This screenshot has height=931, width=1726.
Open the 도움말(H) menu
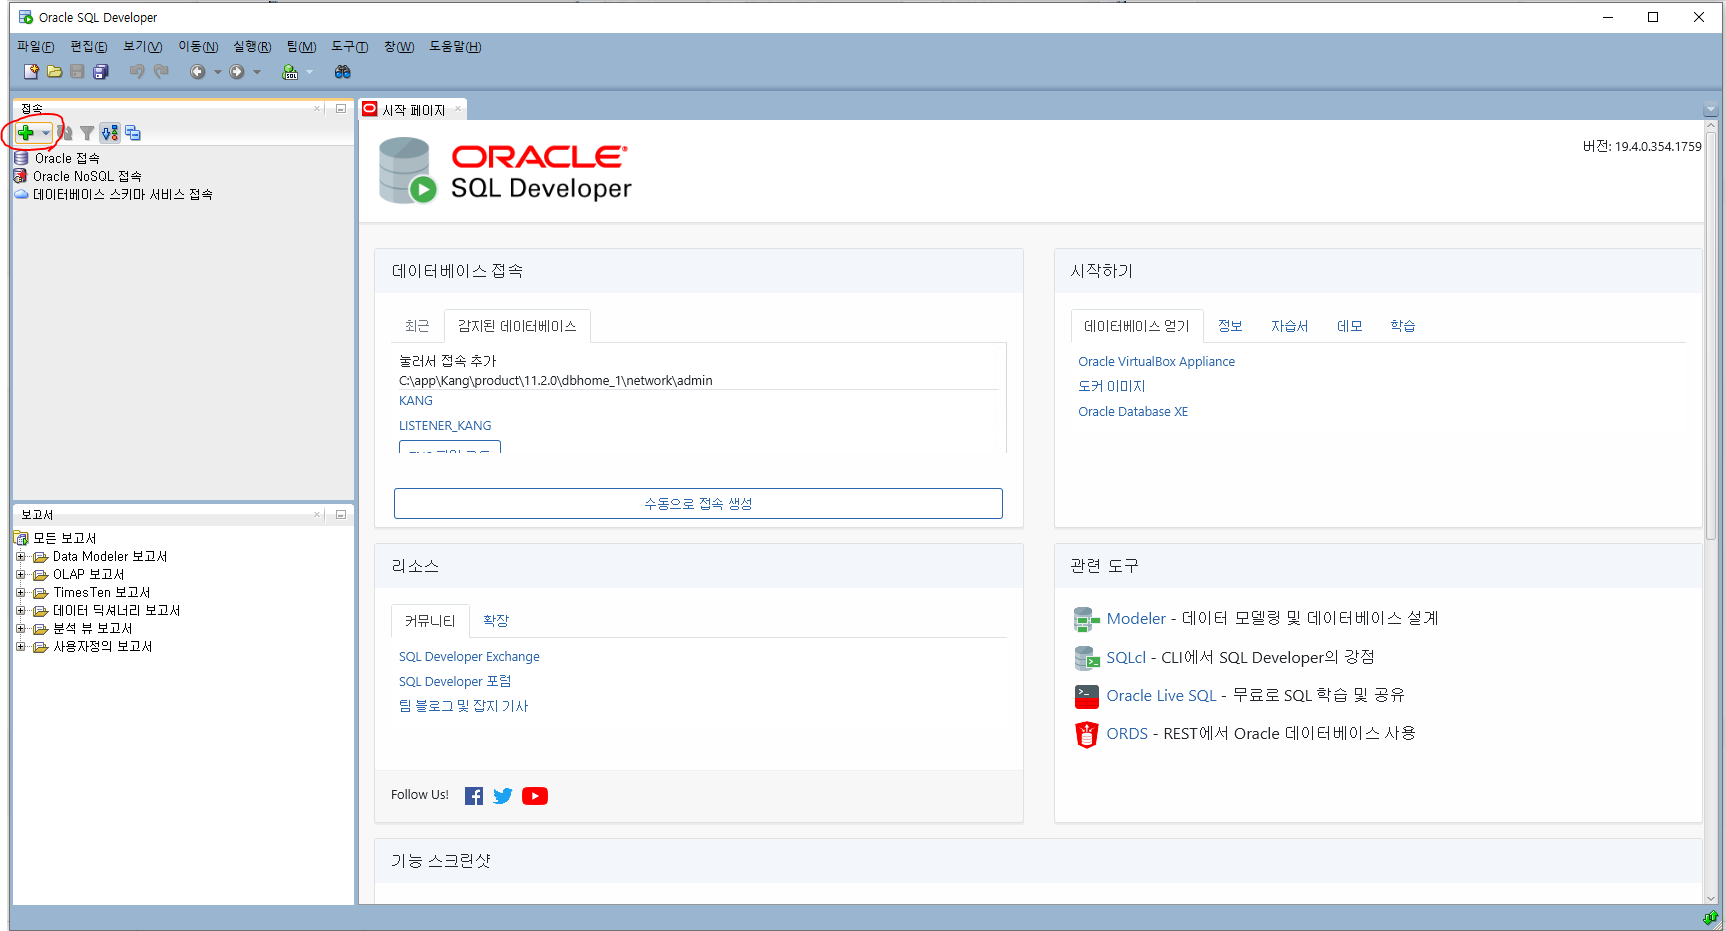[x=455, y=47]
